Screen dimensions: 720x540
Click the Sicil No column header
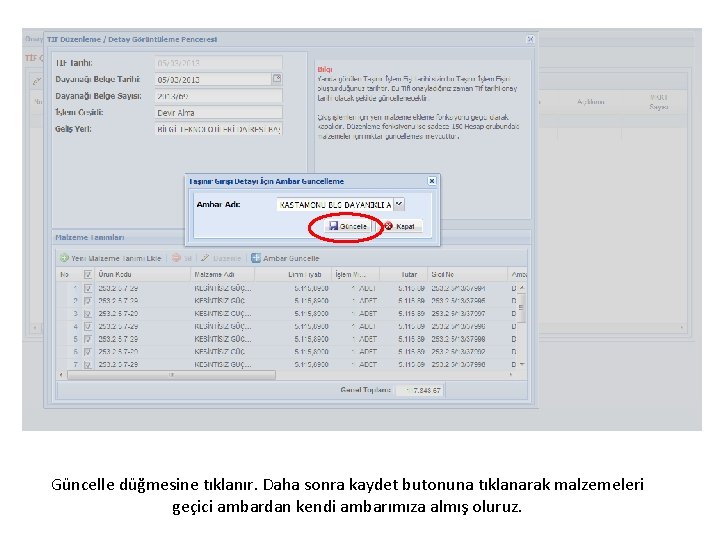point(467,274)
